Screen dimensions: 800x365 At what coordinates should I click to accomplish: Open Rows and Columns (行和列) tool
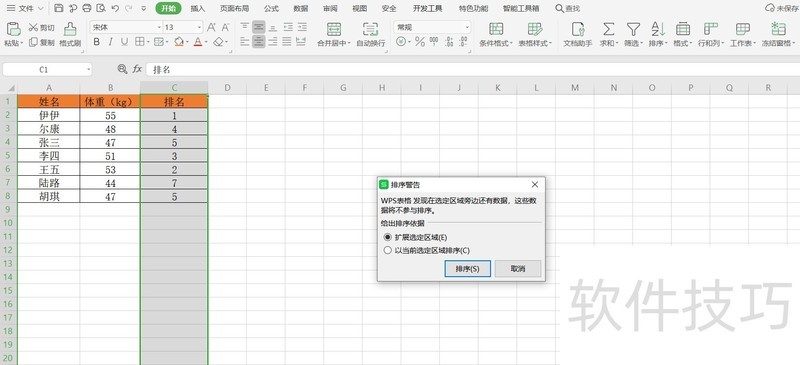(710, 35)
